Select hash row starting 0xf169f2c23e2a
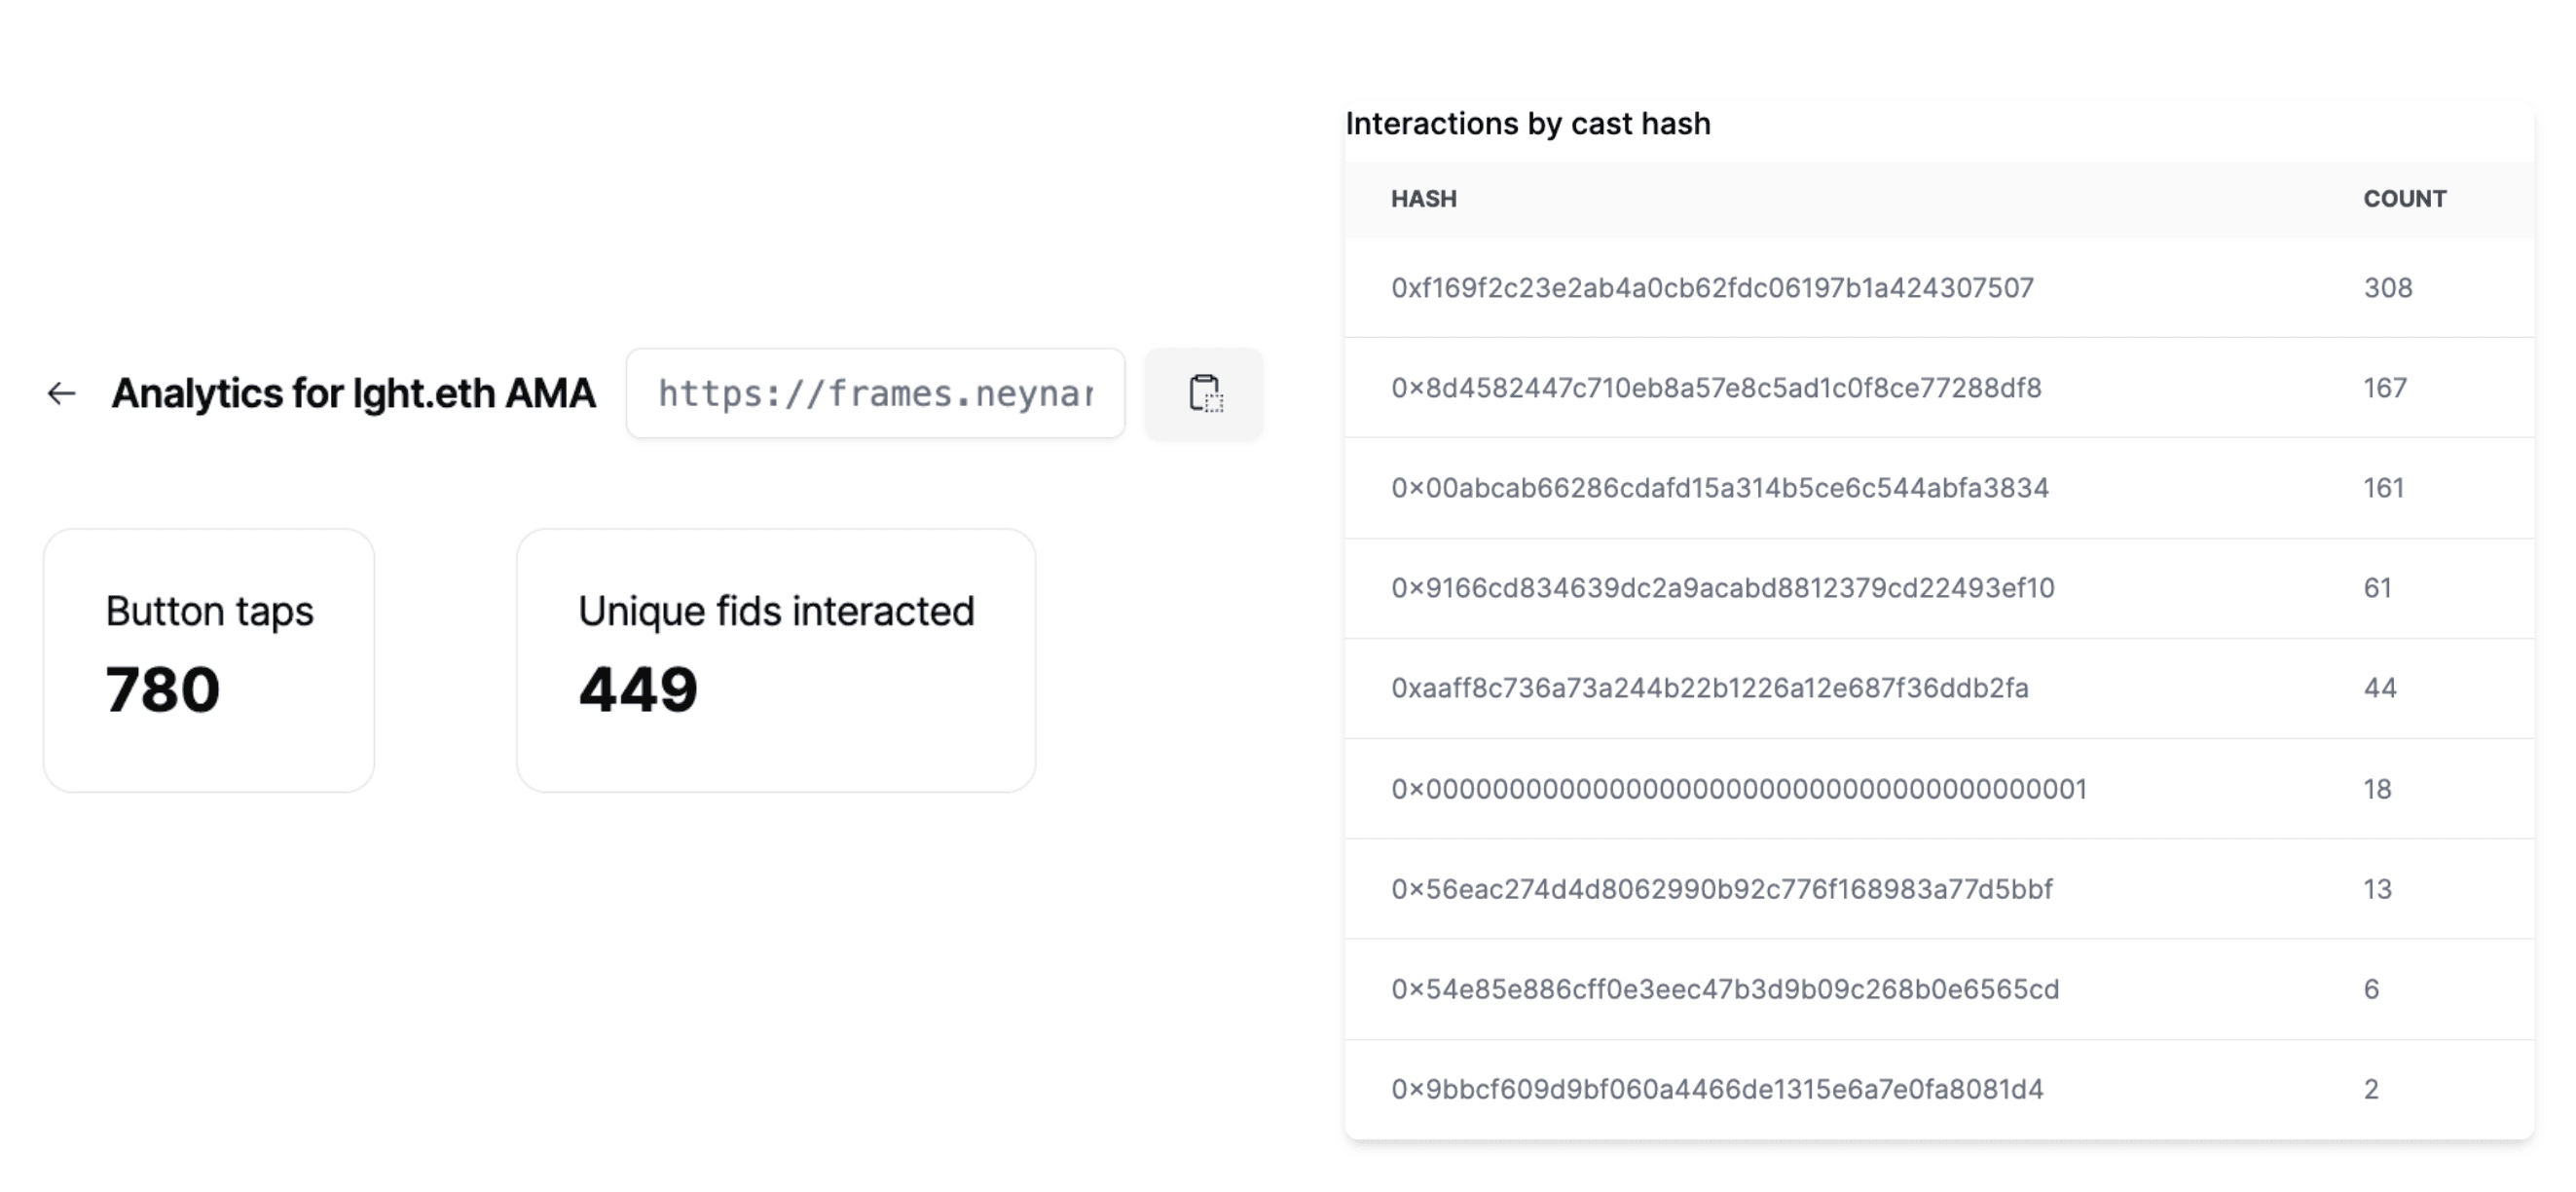 [1939, 288]
